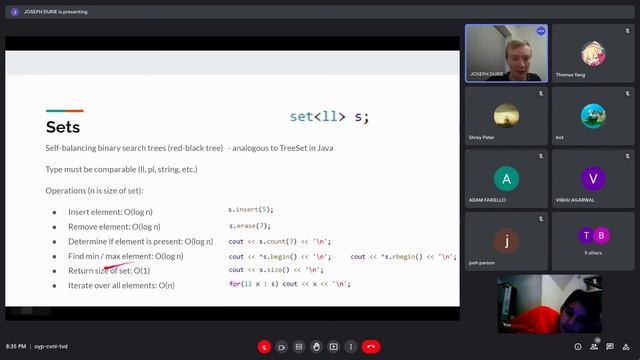This screenshot has width=640, height=360.
Task: Click the 'JOSEPH DURIE is presenting' banner text
Action: (x=56, y=12)
